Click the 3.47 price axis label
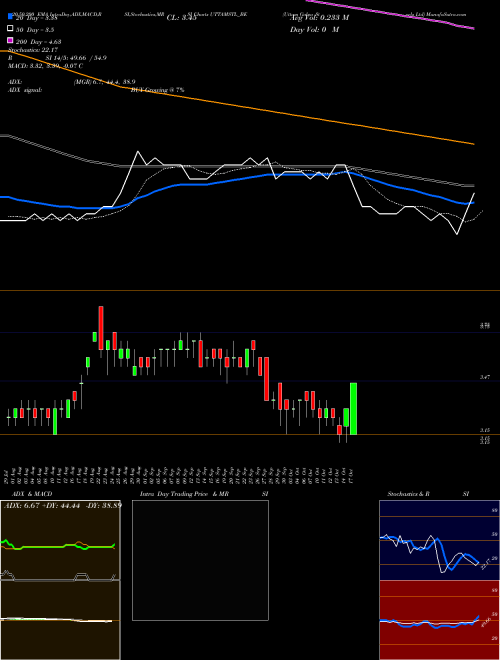Screen dimensions: 500x660 [x=485, y=378]
